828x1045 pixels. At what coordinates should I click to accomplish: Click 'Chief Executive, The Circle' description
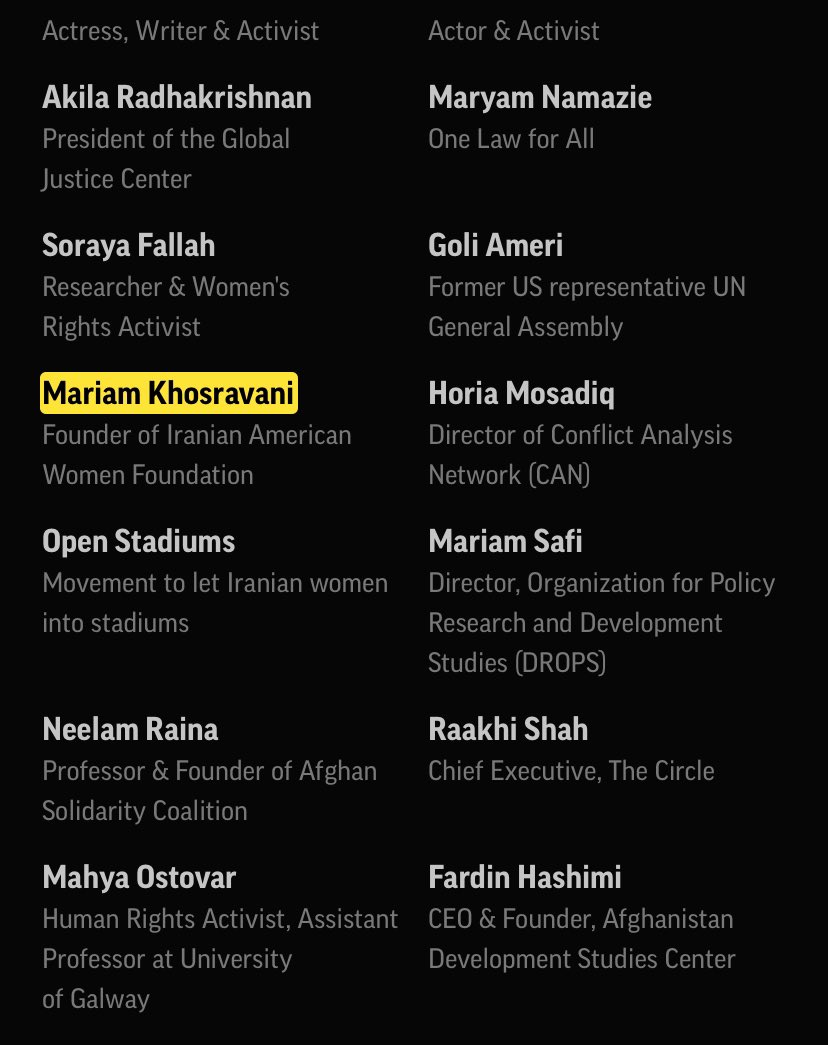571,771
